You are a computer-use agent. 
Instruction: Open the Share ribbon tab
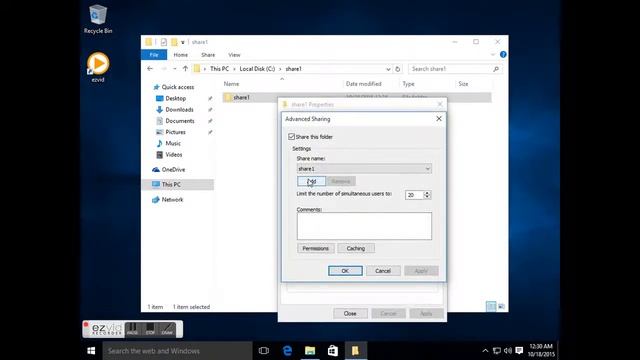(x=208, y=55)
